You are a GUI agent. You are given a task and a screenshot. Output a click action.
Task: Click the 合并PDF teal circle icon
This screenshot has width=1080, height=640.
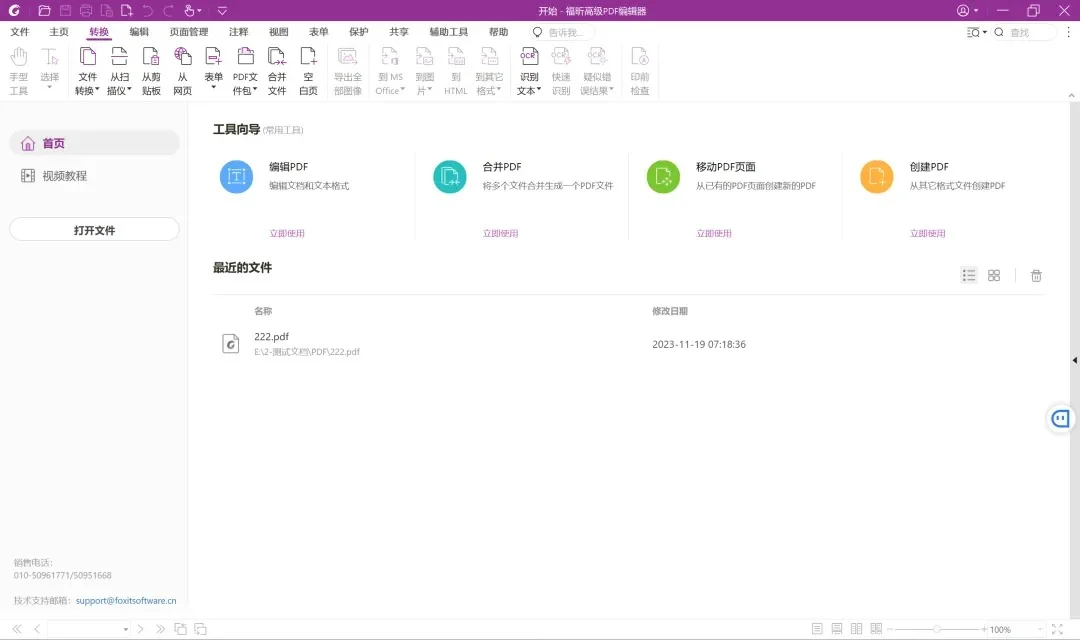[450, 176]
